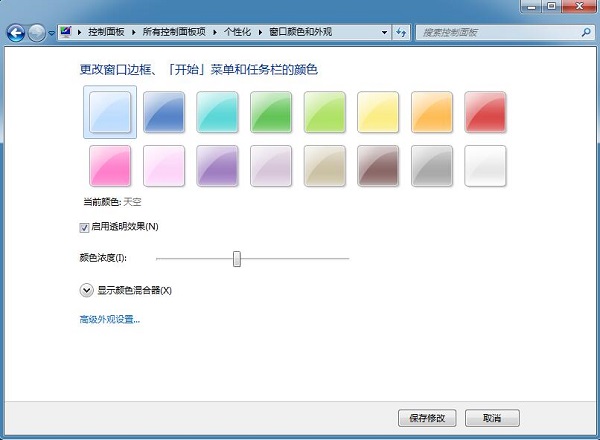The width and height of the screenshot is (600, 440).
Task: Open the address bar history dropdown arrow
Action: [385, 33]
